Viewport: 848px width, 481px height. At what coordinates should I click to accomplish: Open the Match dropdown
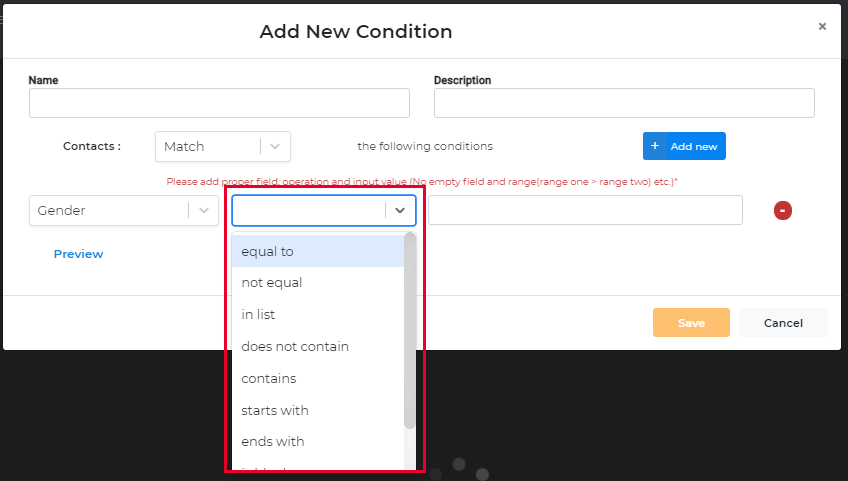[222, 146]
